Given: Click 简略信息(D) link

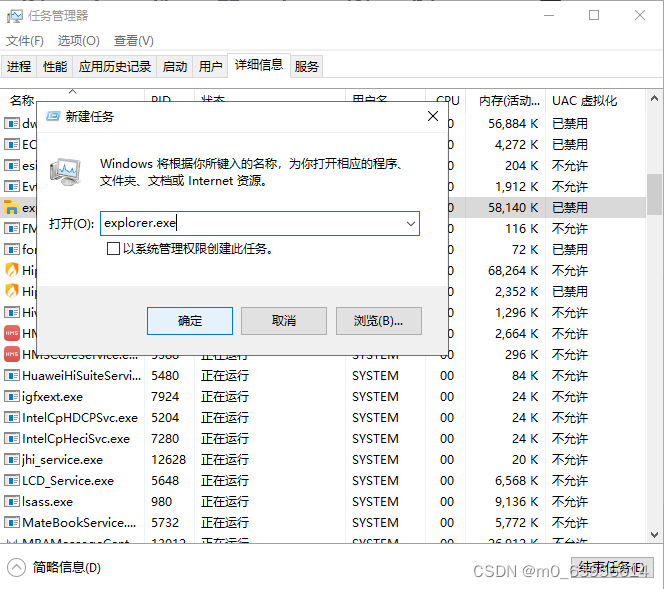Looking at the screenshot, I should tap(67, 567).
